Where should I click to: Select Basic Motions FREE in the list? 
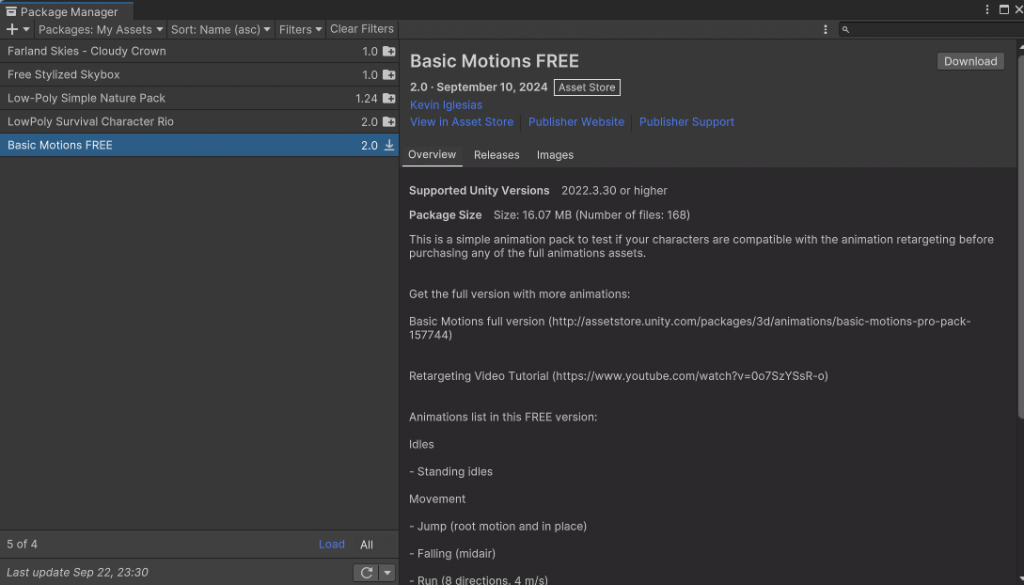tap(199, 145)
